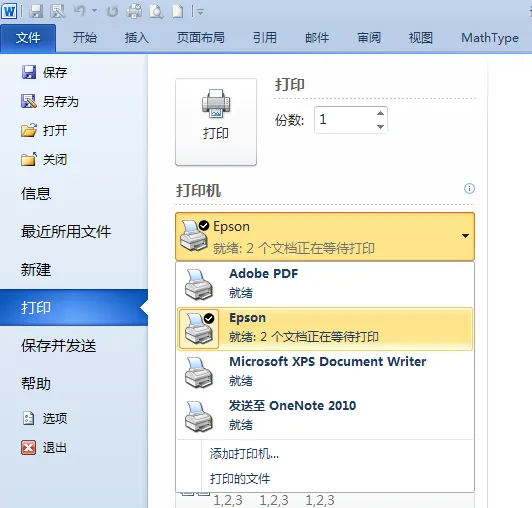Choose 添加打印机... to add a printer
The width and height of the screenshot is (532, 508).
click(x=244, y=453)
